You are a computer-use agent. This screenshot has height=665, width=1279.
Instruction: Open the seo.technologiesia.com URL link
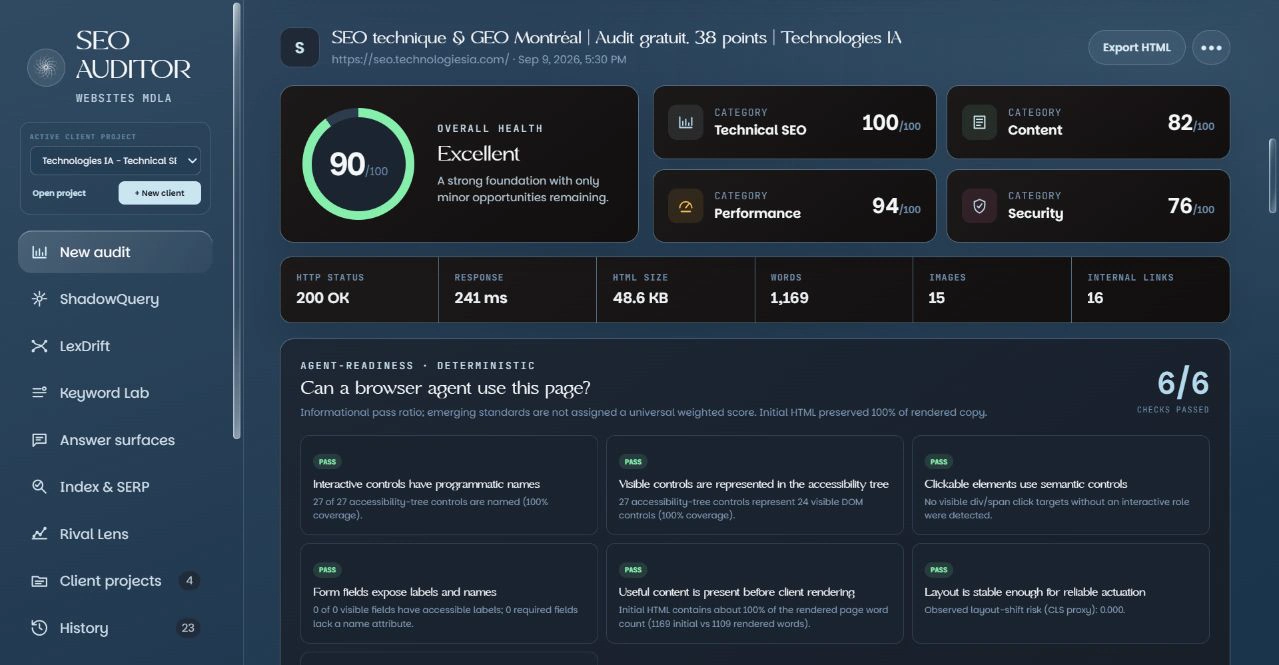420,60
